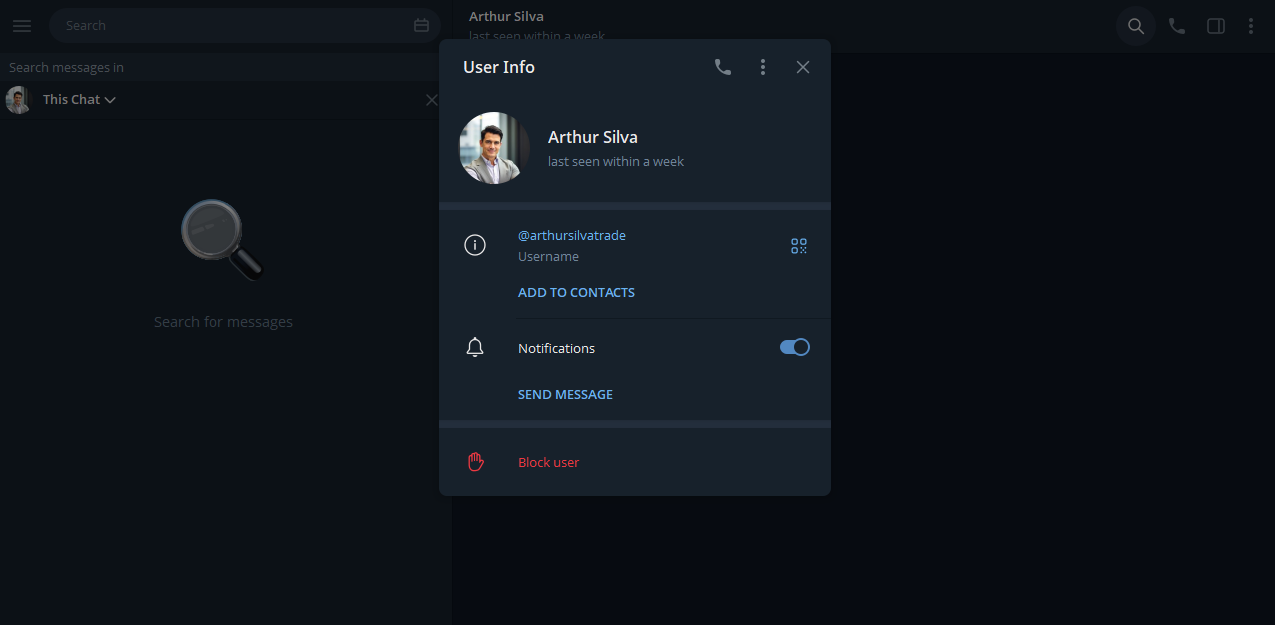Open the three-dot menu in User Info
This screenshot has height=625, width=1275.
[x=763, y=67]
